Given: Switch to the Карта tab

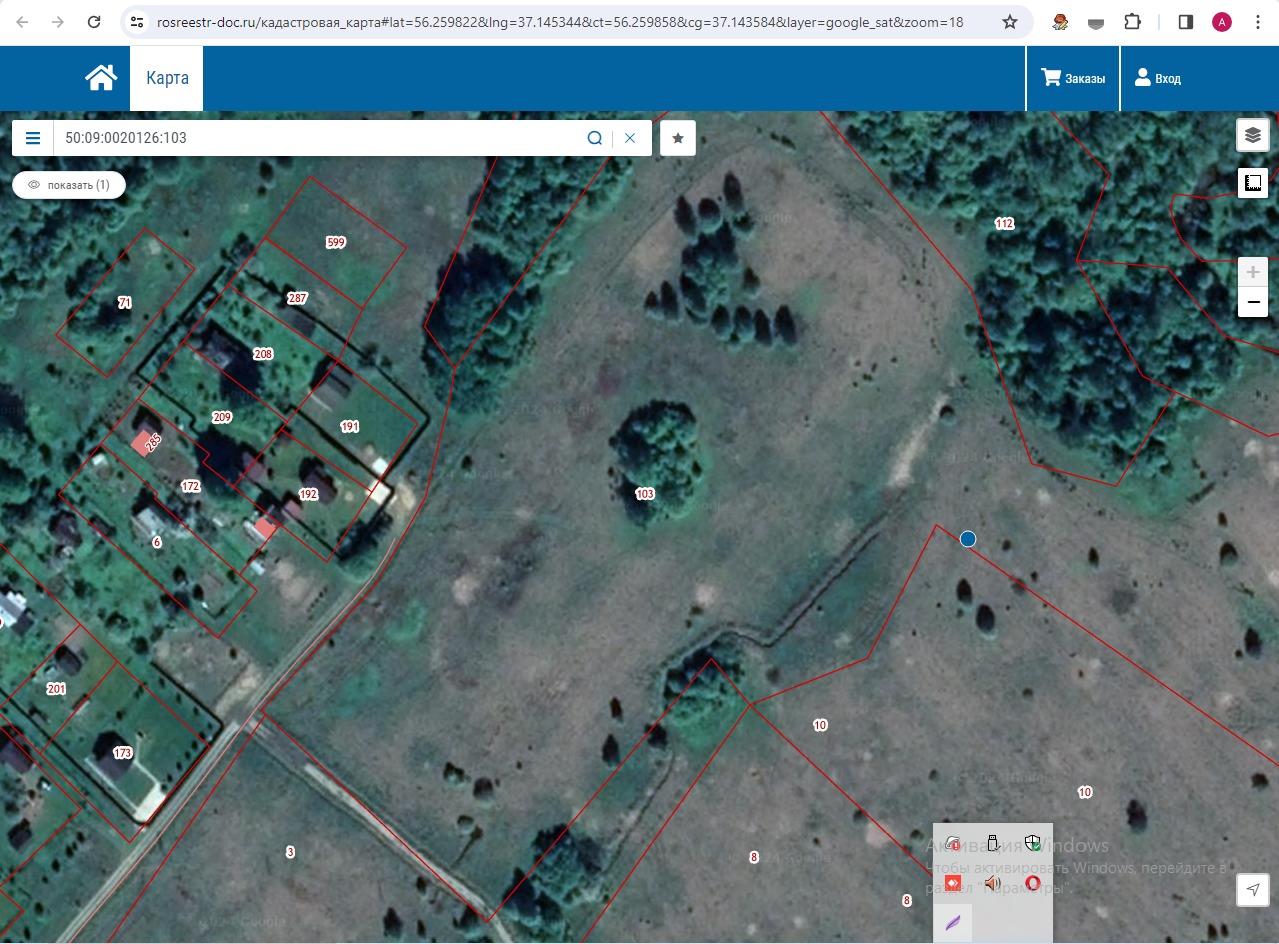Looking at the screenshot, I should click(x=167, y=78).
